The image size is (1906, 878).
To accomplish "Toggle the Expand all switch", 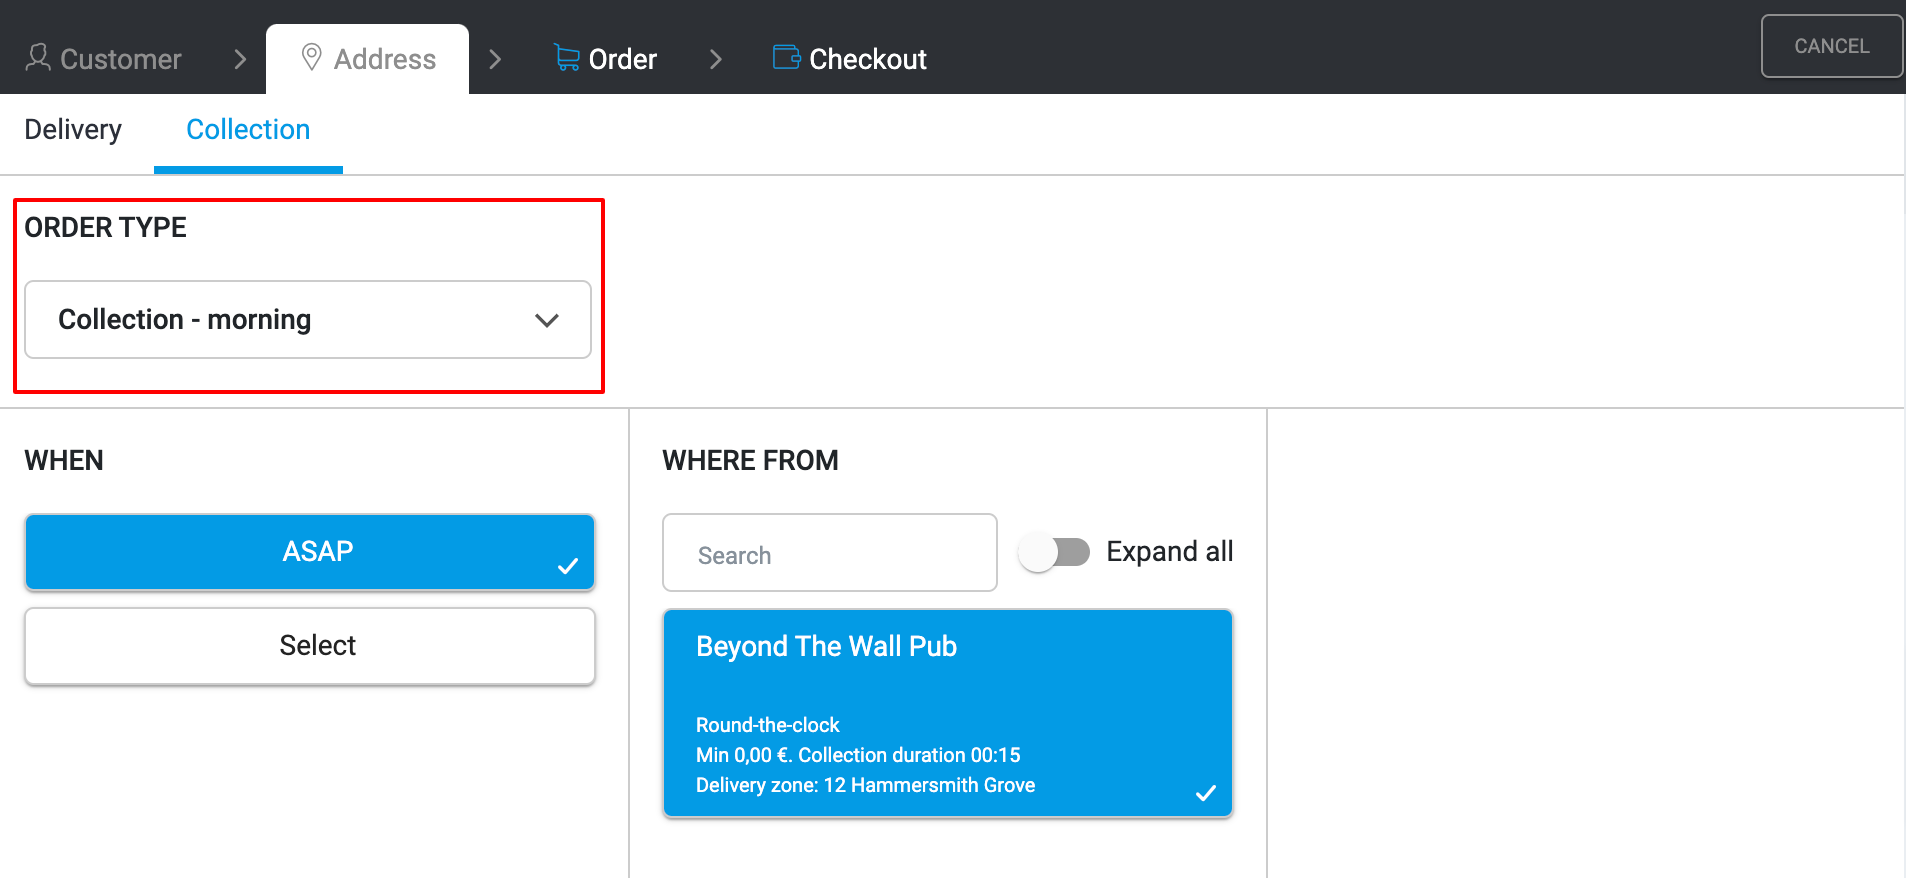I will [x=1055, y=552].
